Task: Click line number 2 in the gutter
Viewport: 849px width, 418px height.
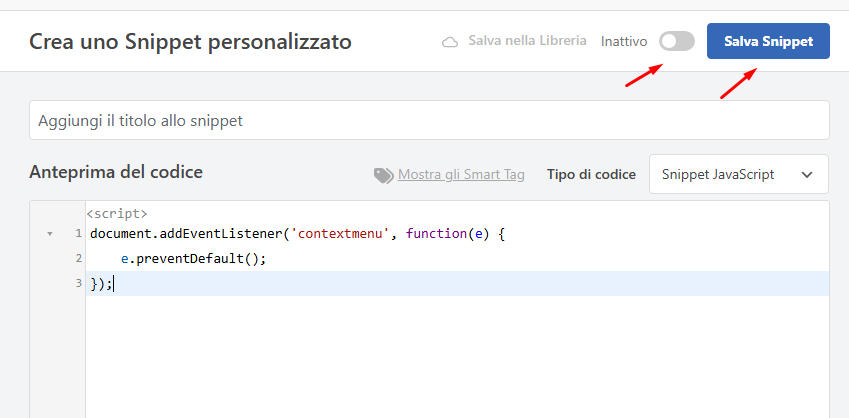Action: (79, 258)
